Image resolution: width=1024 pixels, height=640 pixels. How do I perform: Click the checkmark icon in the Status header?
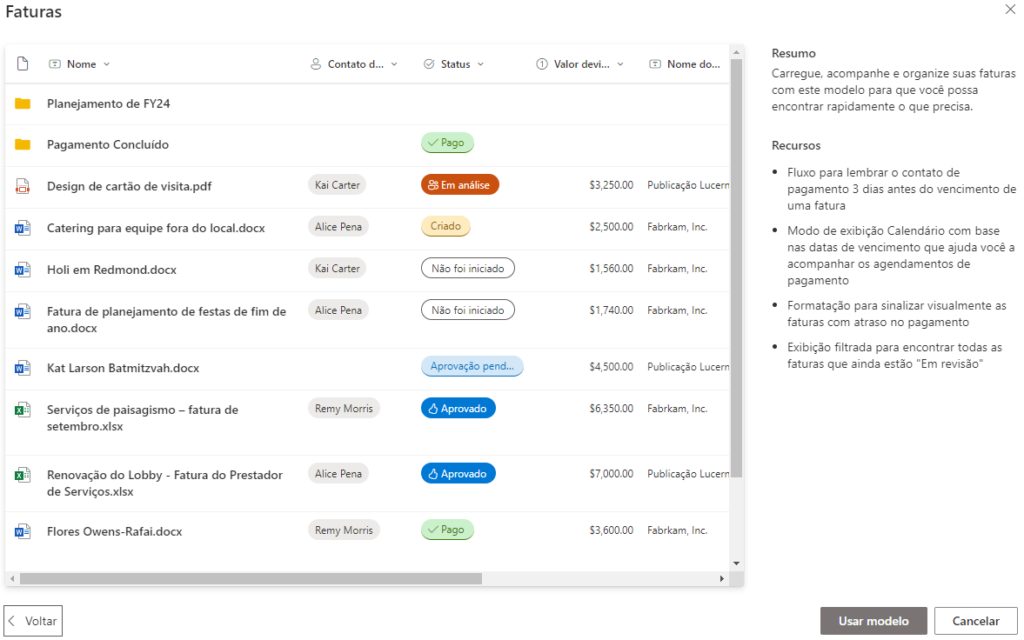pyautogui.click(x=429, y=63)
